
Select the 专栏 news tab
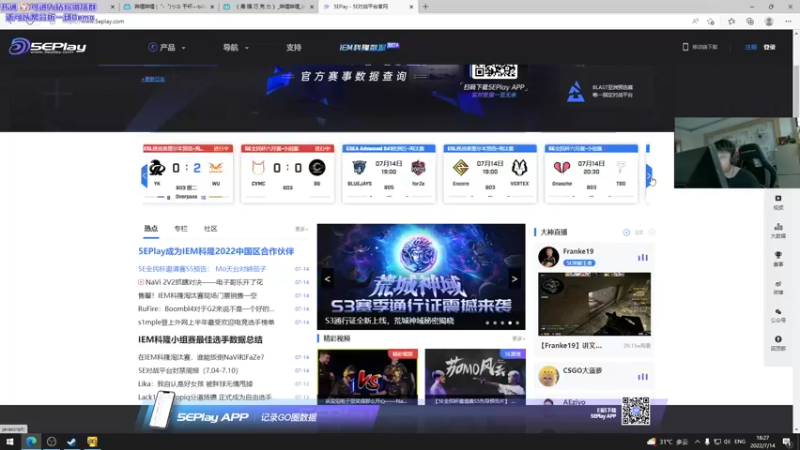tap(181, 229)
